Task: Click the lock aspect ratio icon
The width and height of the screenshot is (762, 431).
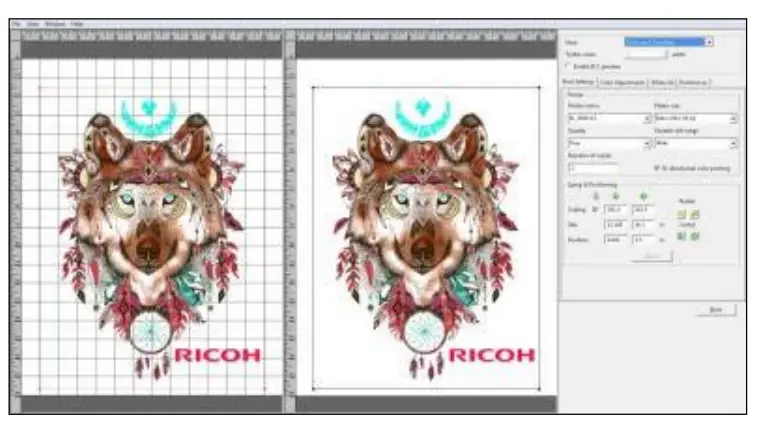Action: coord(596,196)
